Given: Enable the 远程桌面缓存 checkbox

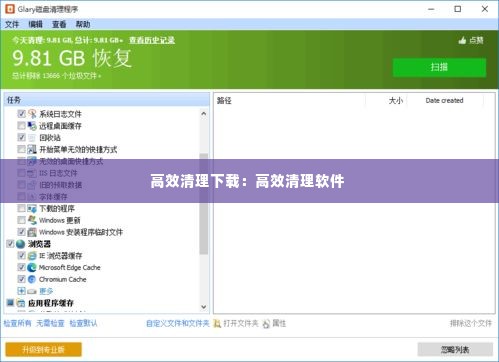Looking at the screenshot, I should 21,126.
